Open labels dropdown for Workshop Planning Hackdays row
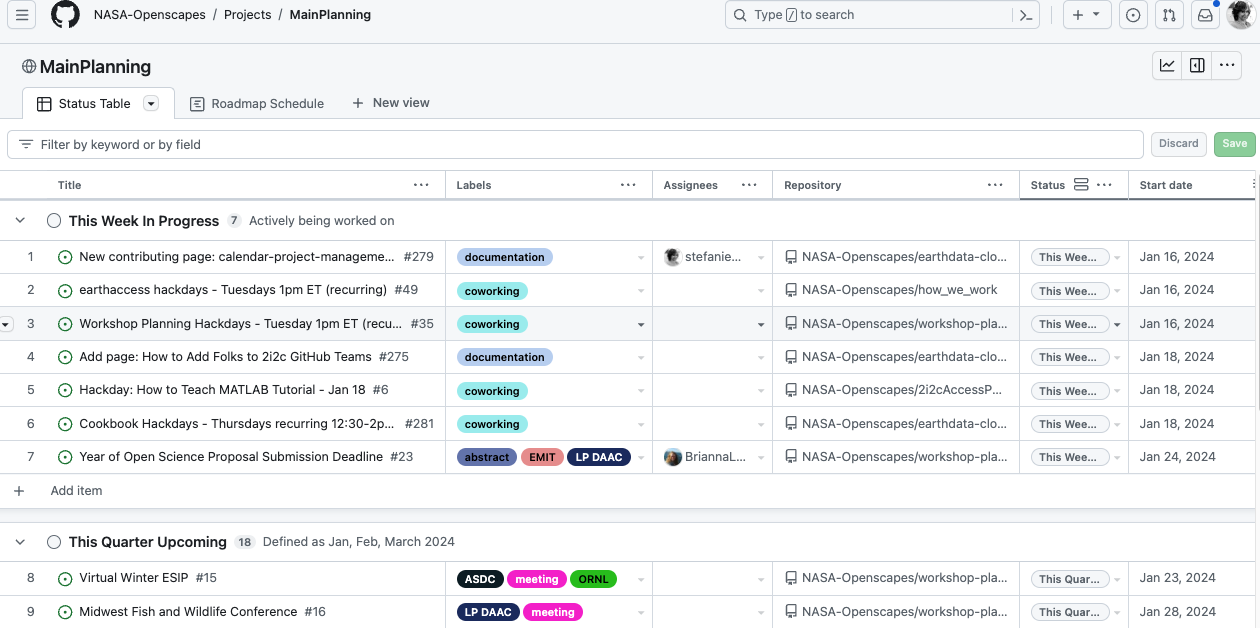The image size is (1260, 628). 641,324
